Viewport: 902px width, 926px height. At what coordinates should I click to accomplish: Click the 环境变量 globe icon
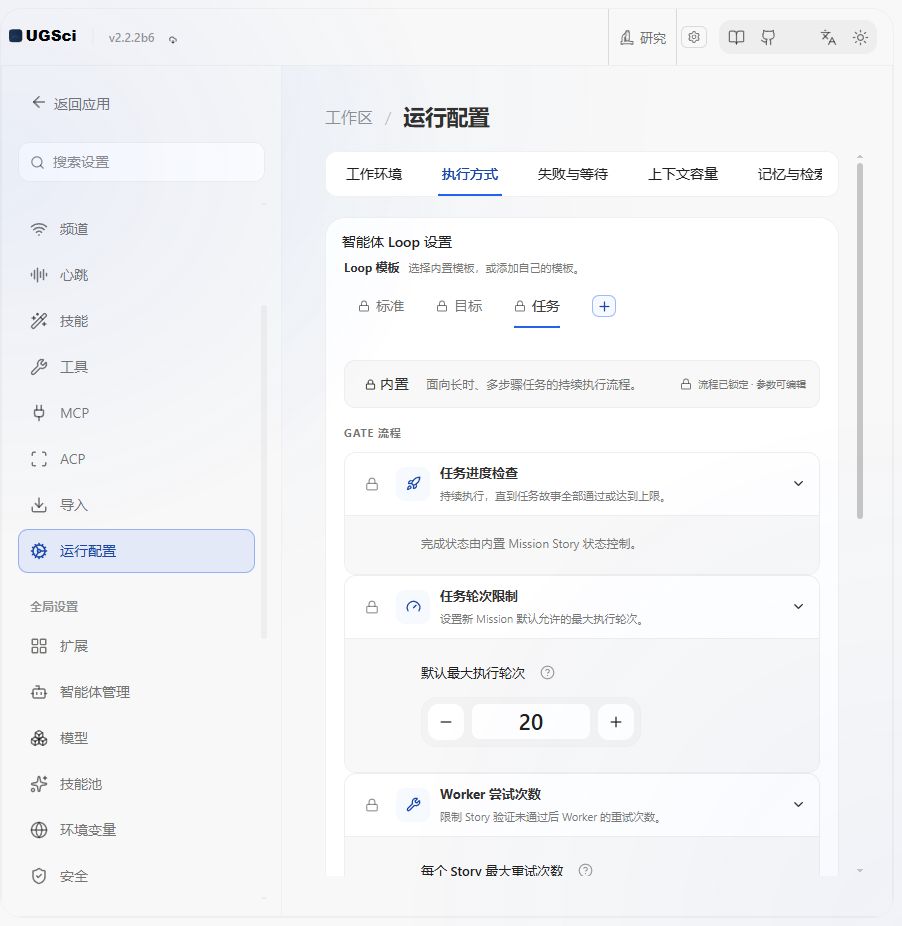(x=39, y=830)
